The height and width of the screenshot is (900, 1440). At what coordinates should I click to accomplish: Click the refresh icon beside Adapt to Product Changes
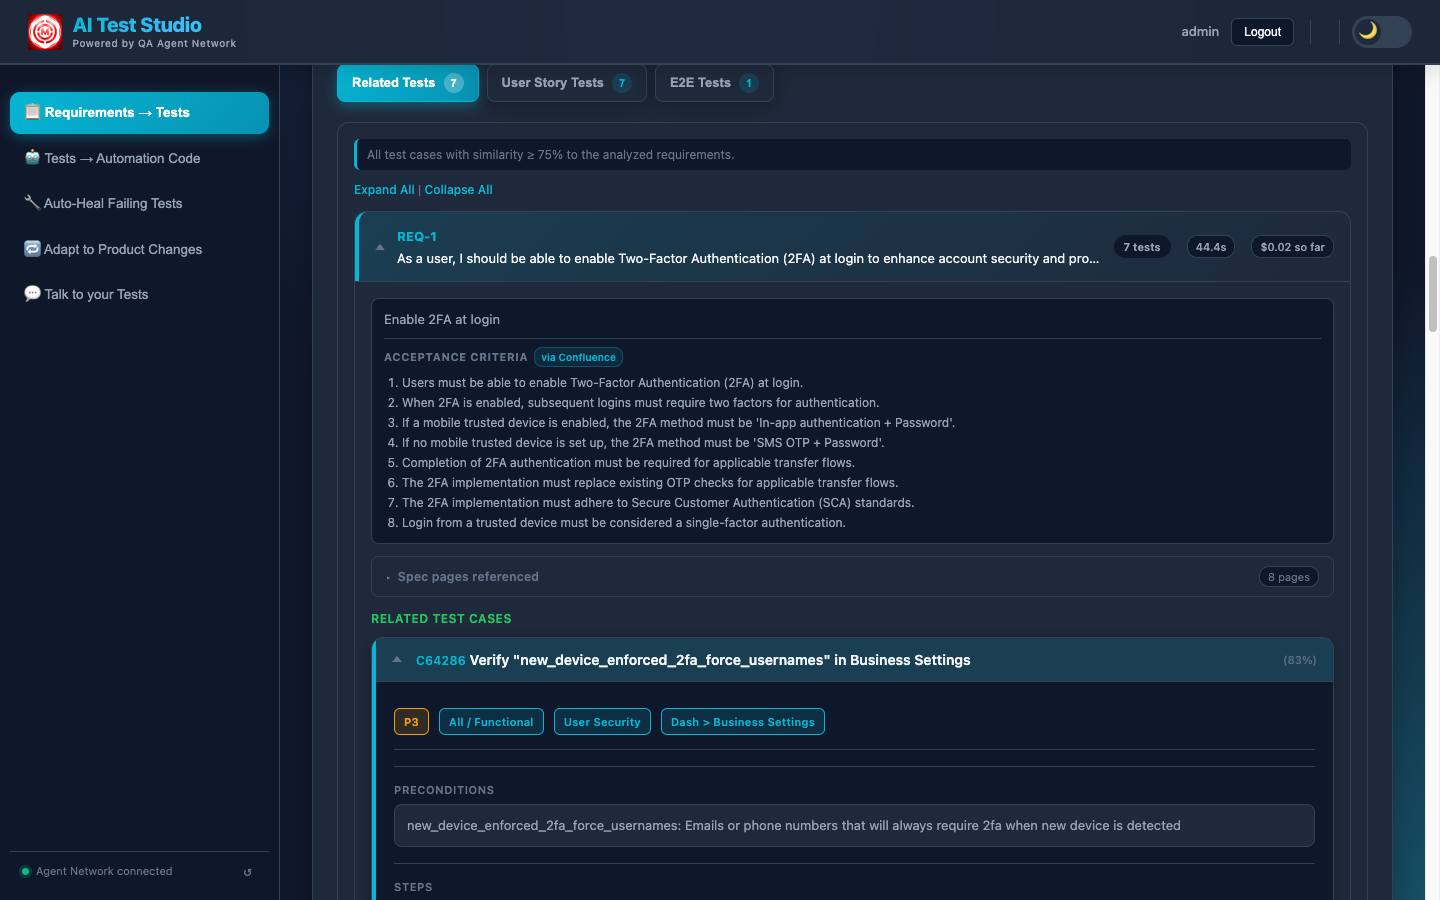[32, 248]
